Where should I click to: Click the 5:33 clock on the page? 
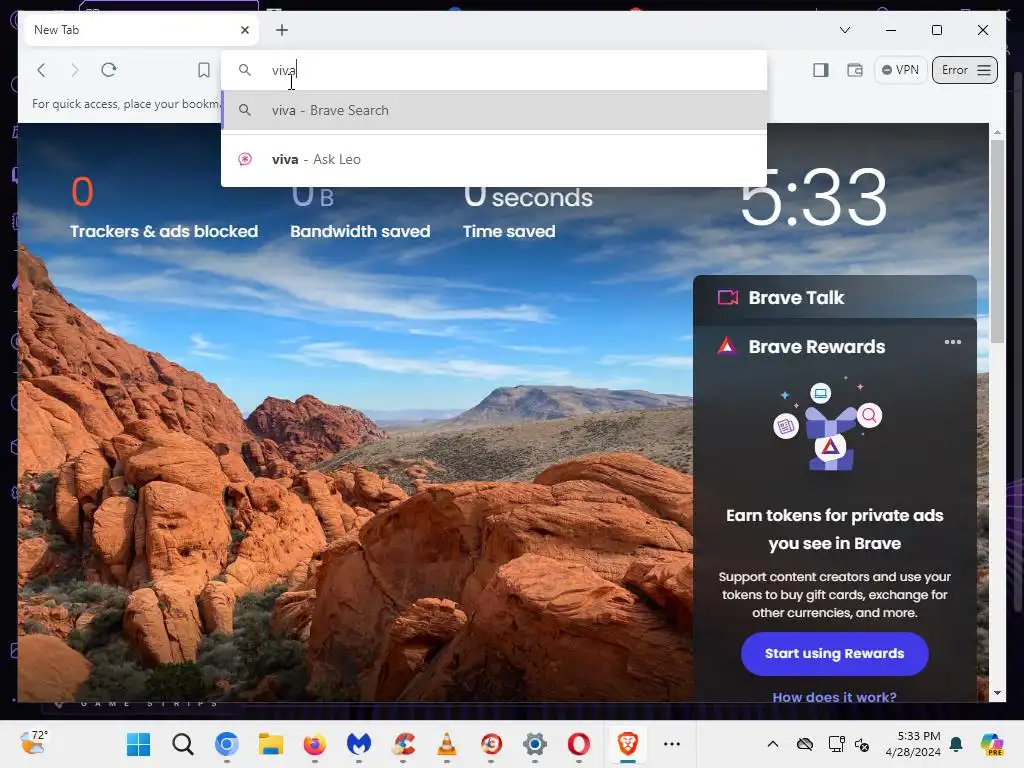(x=814, y=197)
